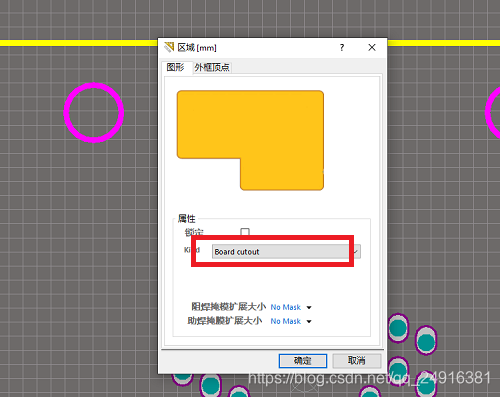Switch to the 图形 tab
The image size is (500, 397).
176,67
